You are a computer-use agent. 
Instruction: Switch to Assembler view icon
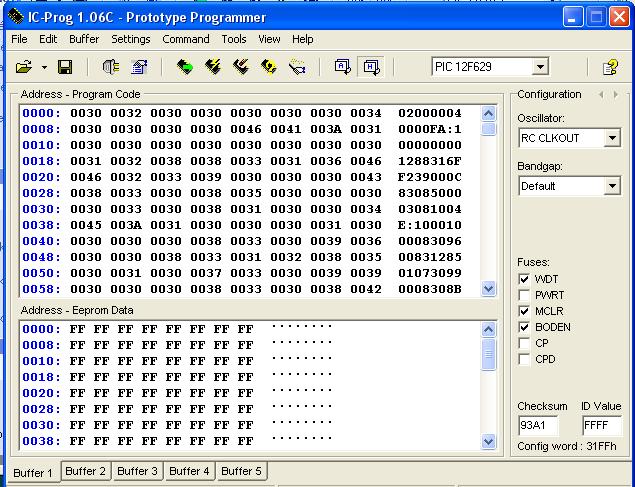[x=343, y=67]
